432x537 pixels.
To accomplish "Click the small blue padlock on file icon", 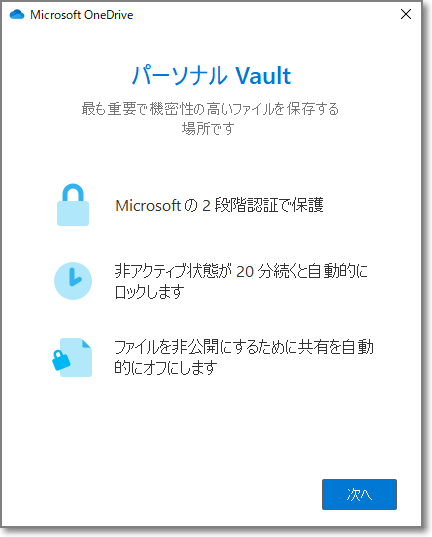I will [x=61, y=360].
